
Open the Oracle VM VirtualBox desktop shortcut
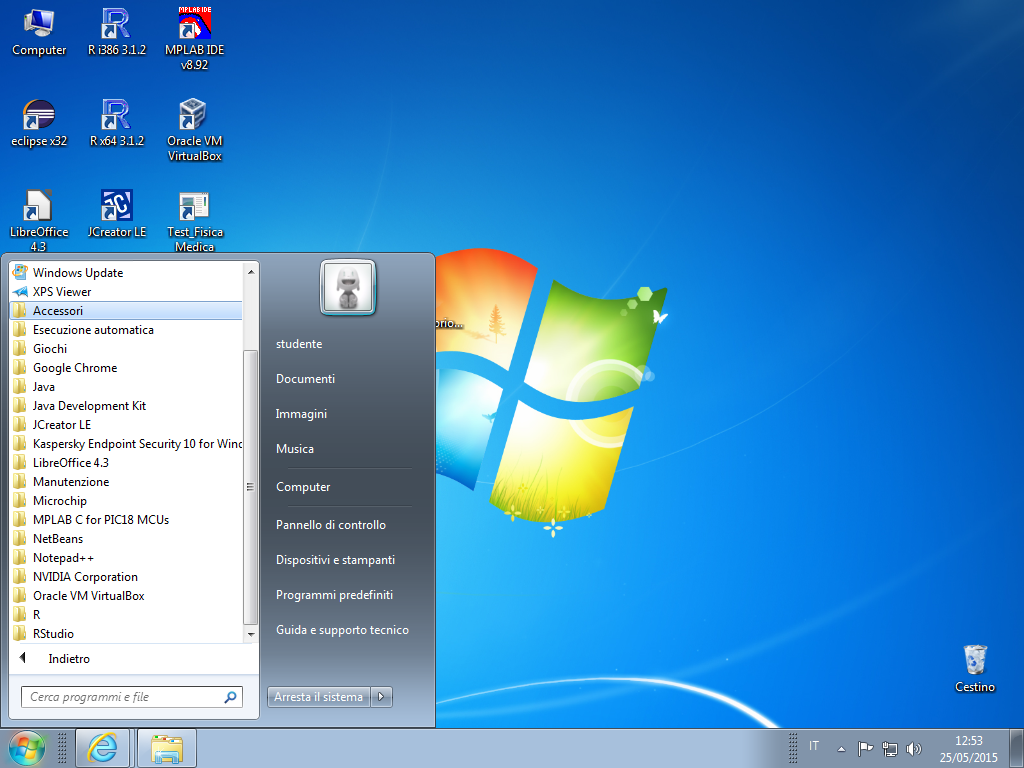[194, 116]
